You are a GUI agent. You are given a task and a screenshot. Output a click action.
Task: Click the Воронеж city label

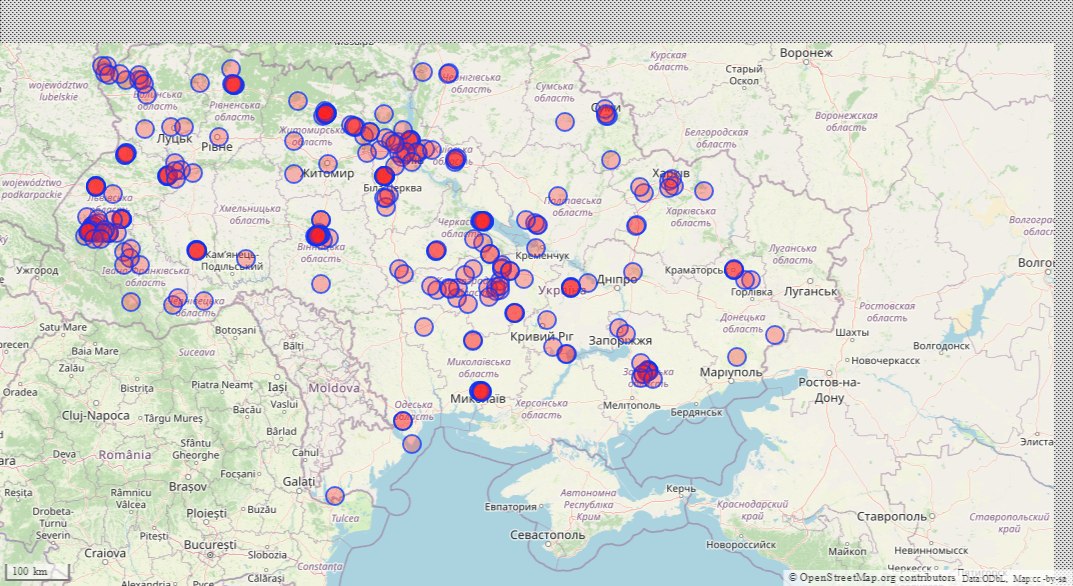[806, 53]
